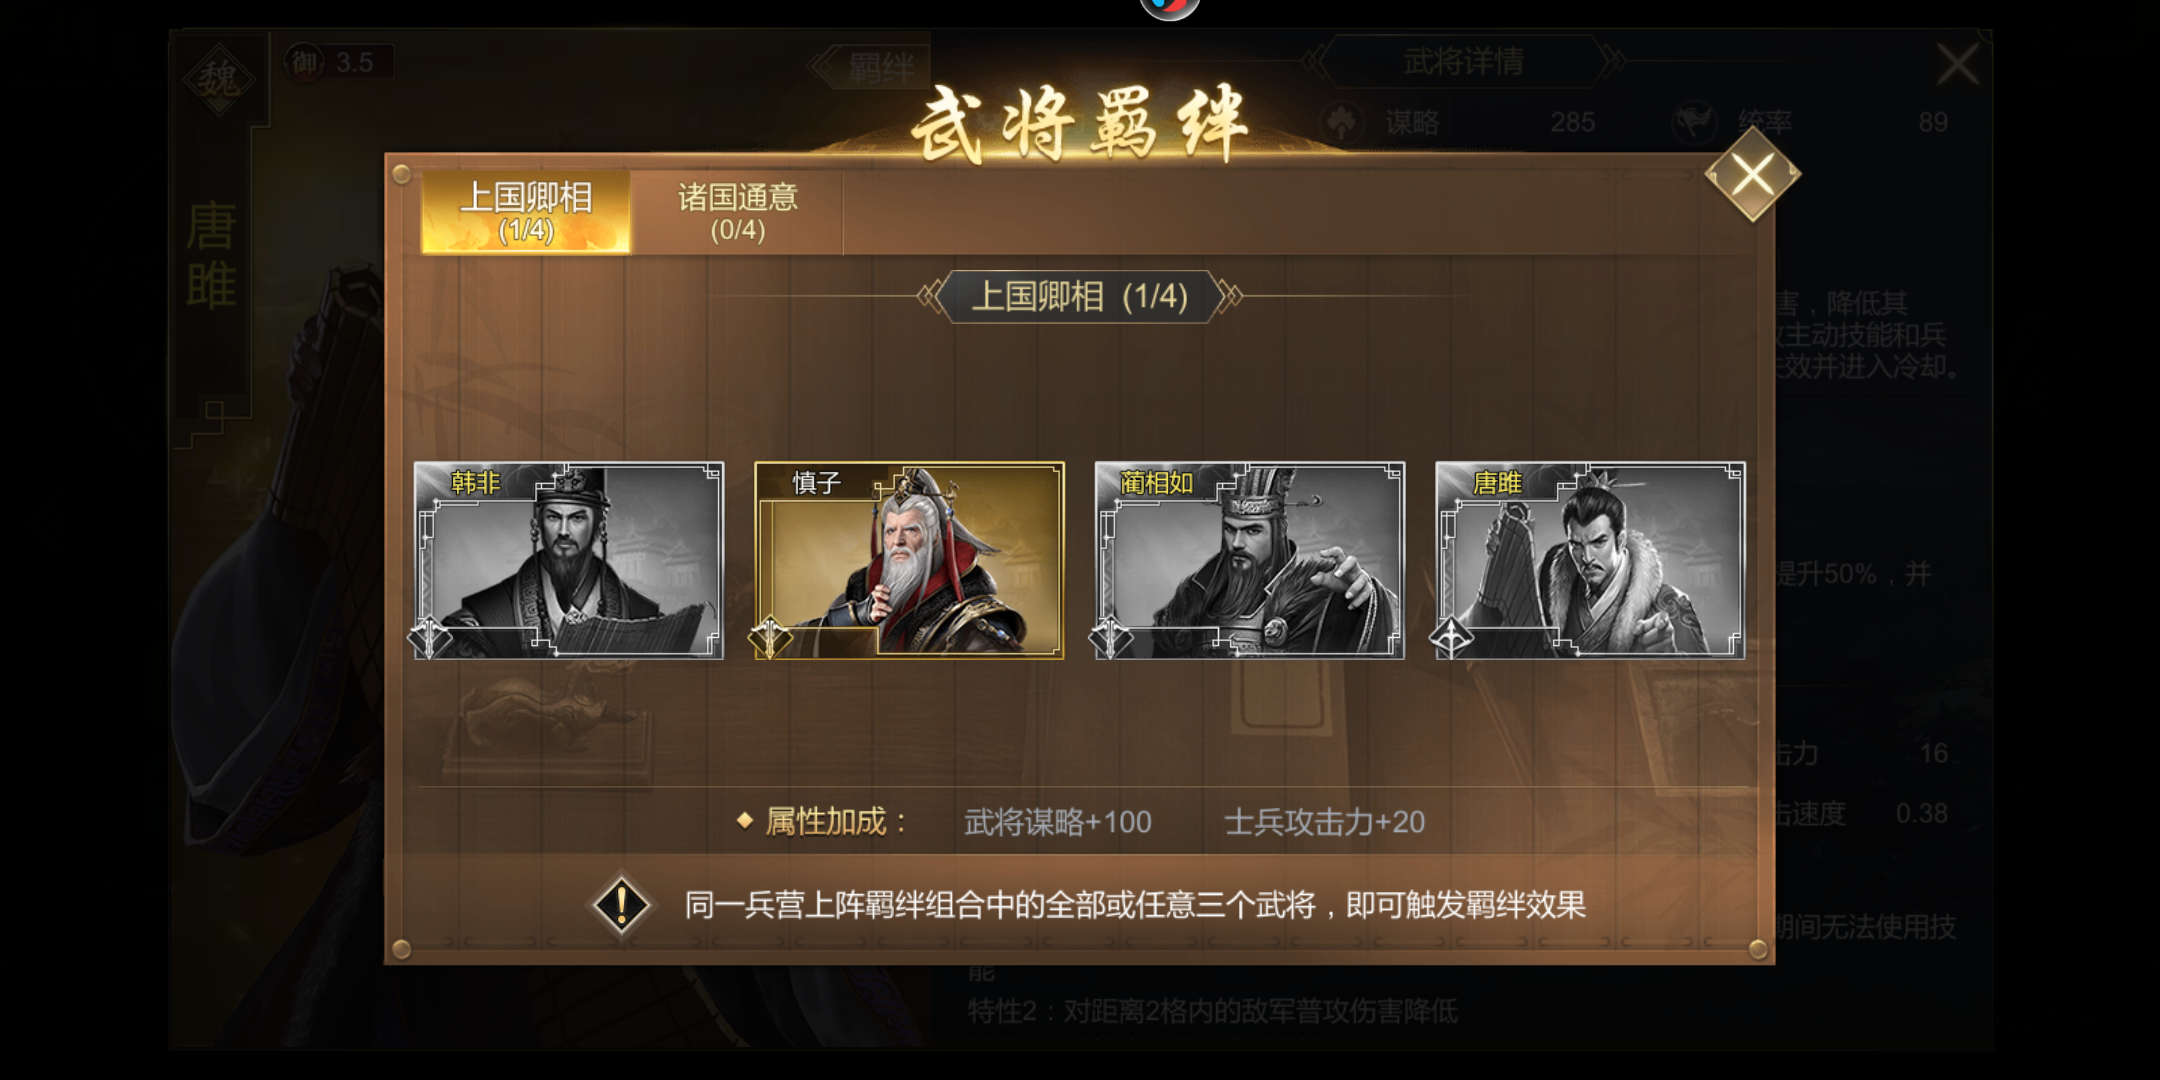2160x1080 pixels.
Task: Open the 韩非 general portrait card
Action: [568, 560]
